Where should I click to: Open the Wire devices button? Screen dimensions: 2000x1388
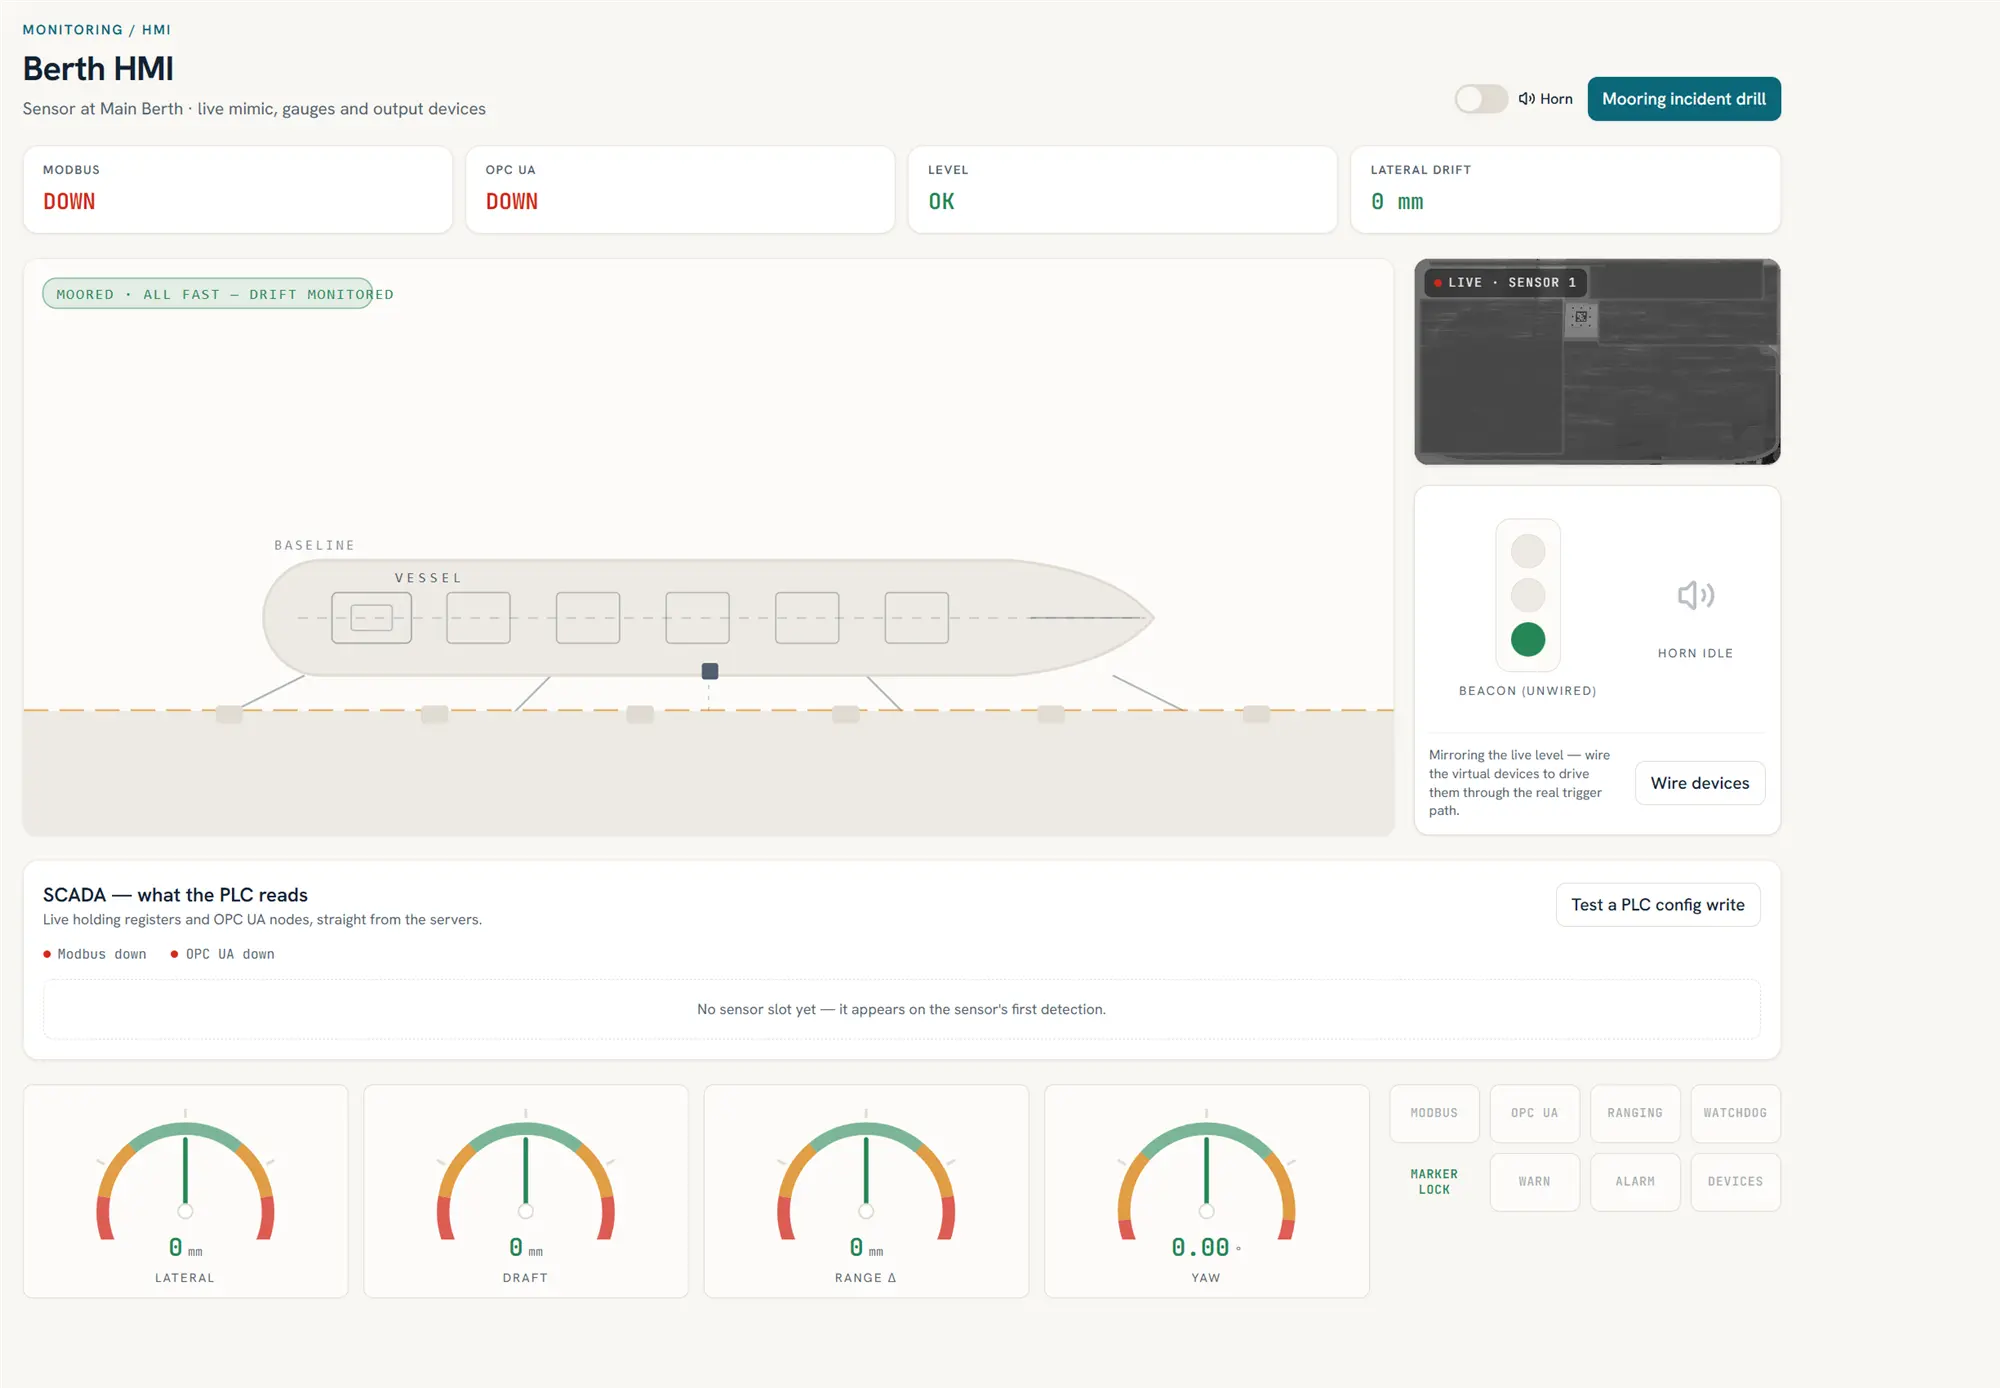click(1700, 783)
